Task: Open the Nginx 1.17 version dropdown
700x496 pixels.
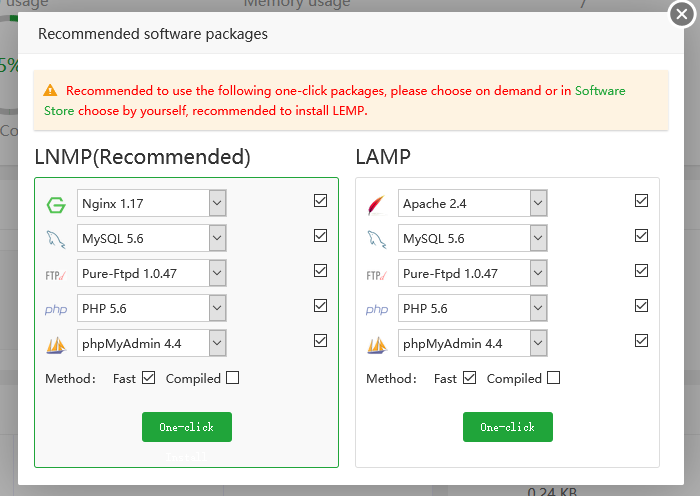Action: tap(218, 204)
